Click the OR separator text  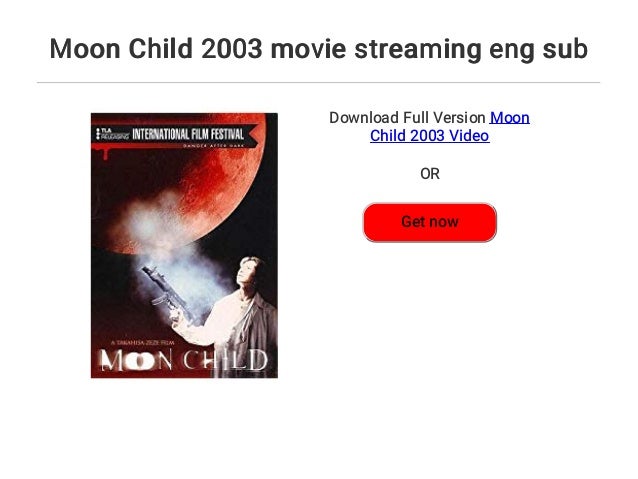point(430,174)
